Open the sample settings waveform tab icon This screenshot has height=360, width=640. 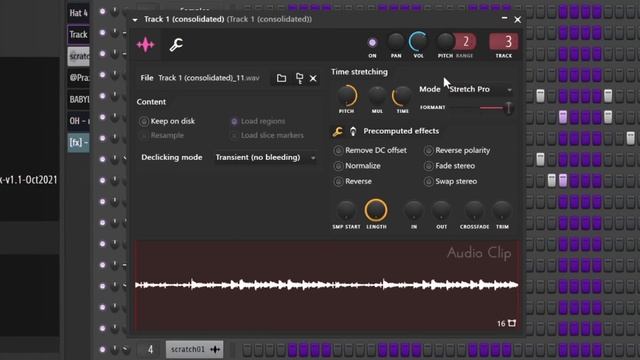click(x=145, y=44)
